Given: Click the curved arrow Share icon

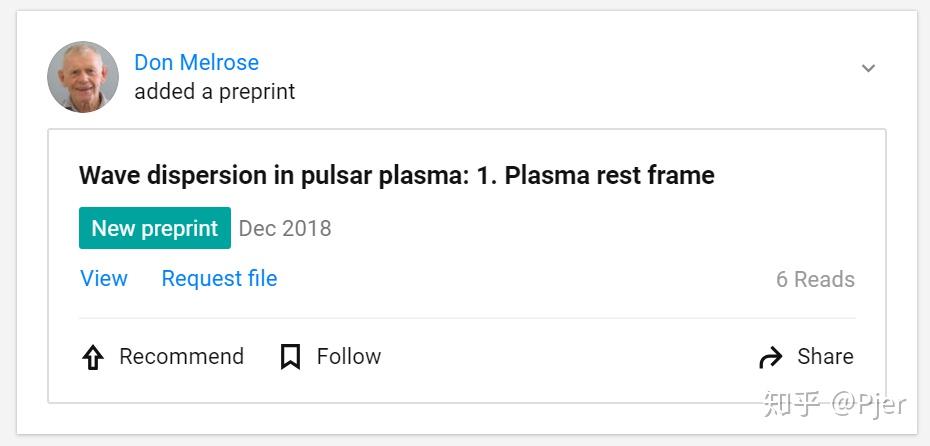Looking at the screenshot, I should [770, 357].
